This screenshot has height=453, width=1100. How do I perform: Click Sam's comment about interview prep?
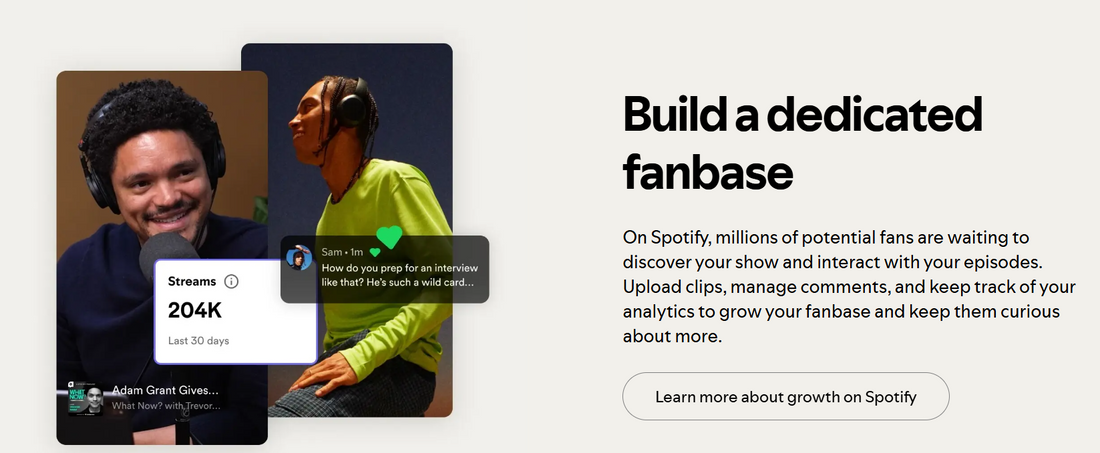point(399,276)
